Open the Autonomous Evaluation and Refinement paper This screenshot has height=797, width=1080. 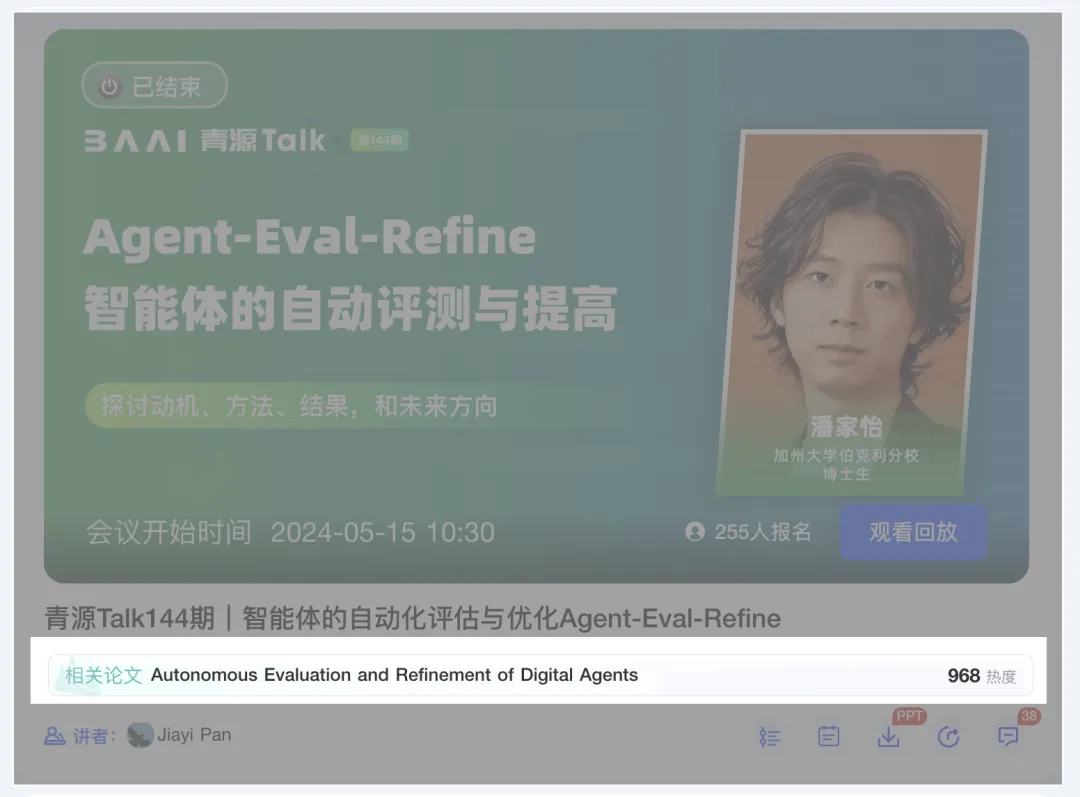394,675
